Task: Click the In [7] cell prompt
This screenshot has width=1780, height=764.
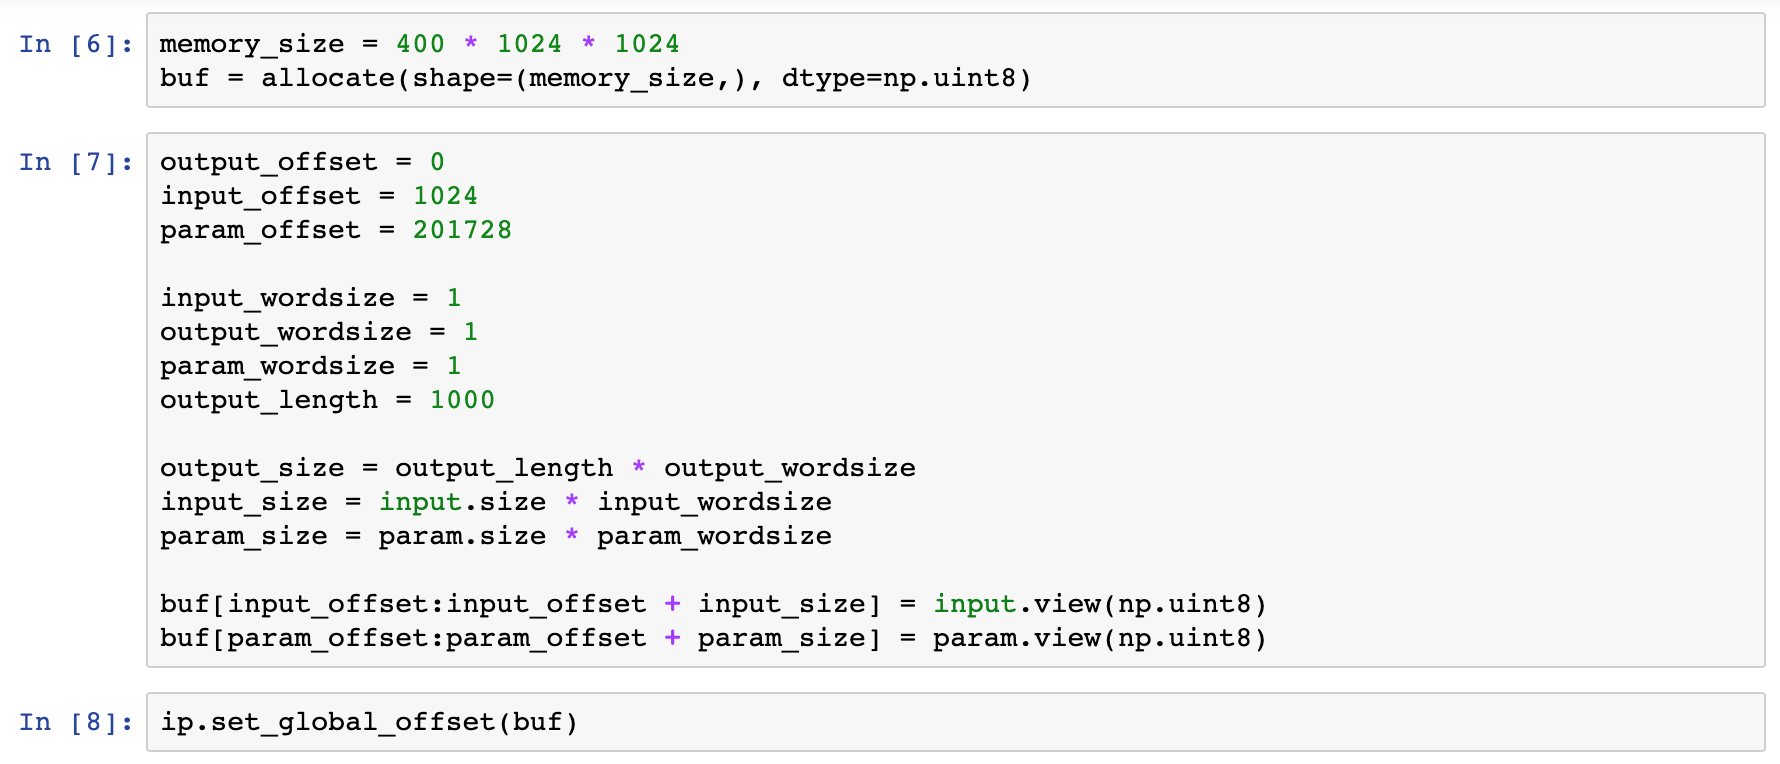Action: click(76, 162)
